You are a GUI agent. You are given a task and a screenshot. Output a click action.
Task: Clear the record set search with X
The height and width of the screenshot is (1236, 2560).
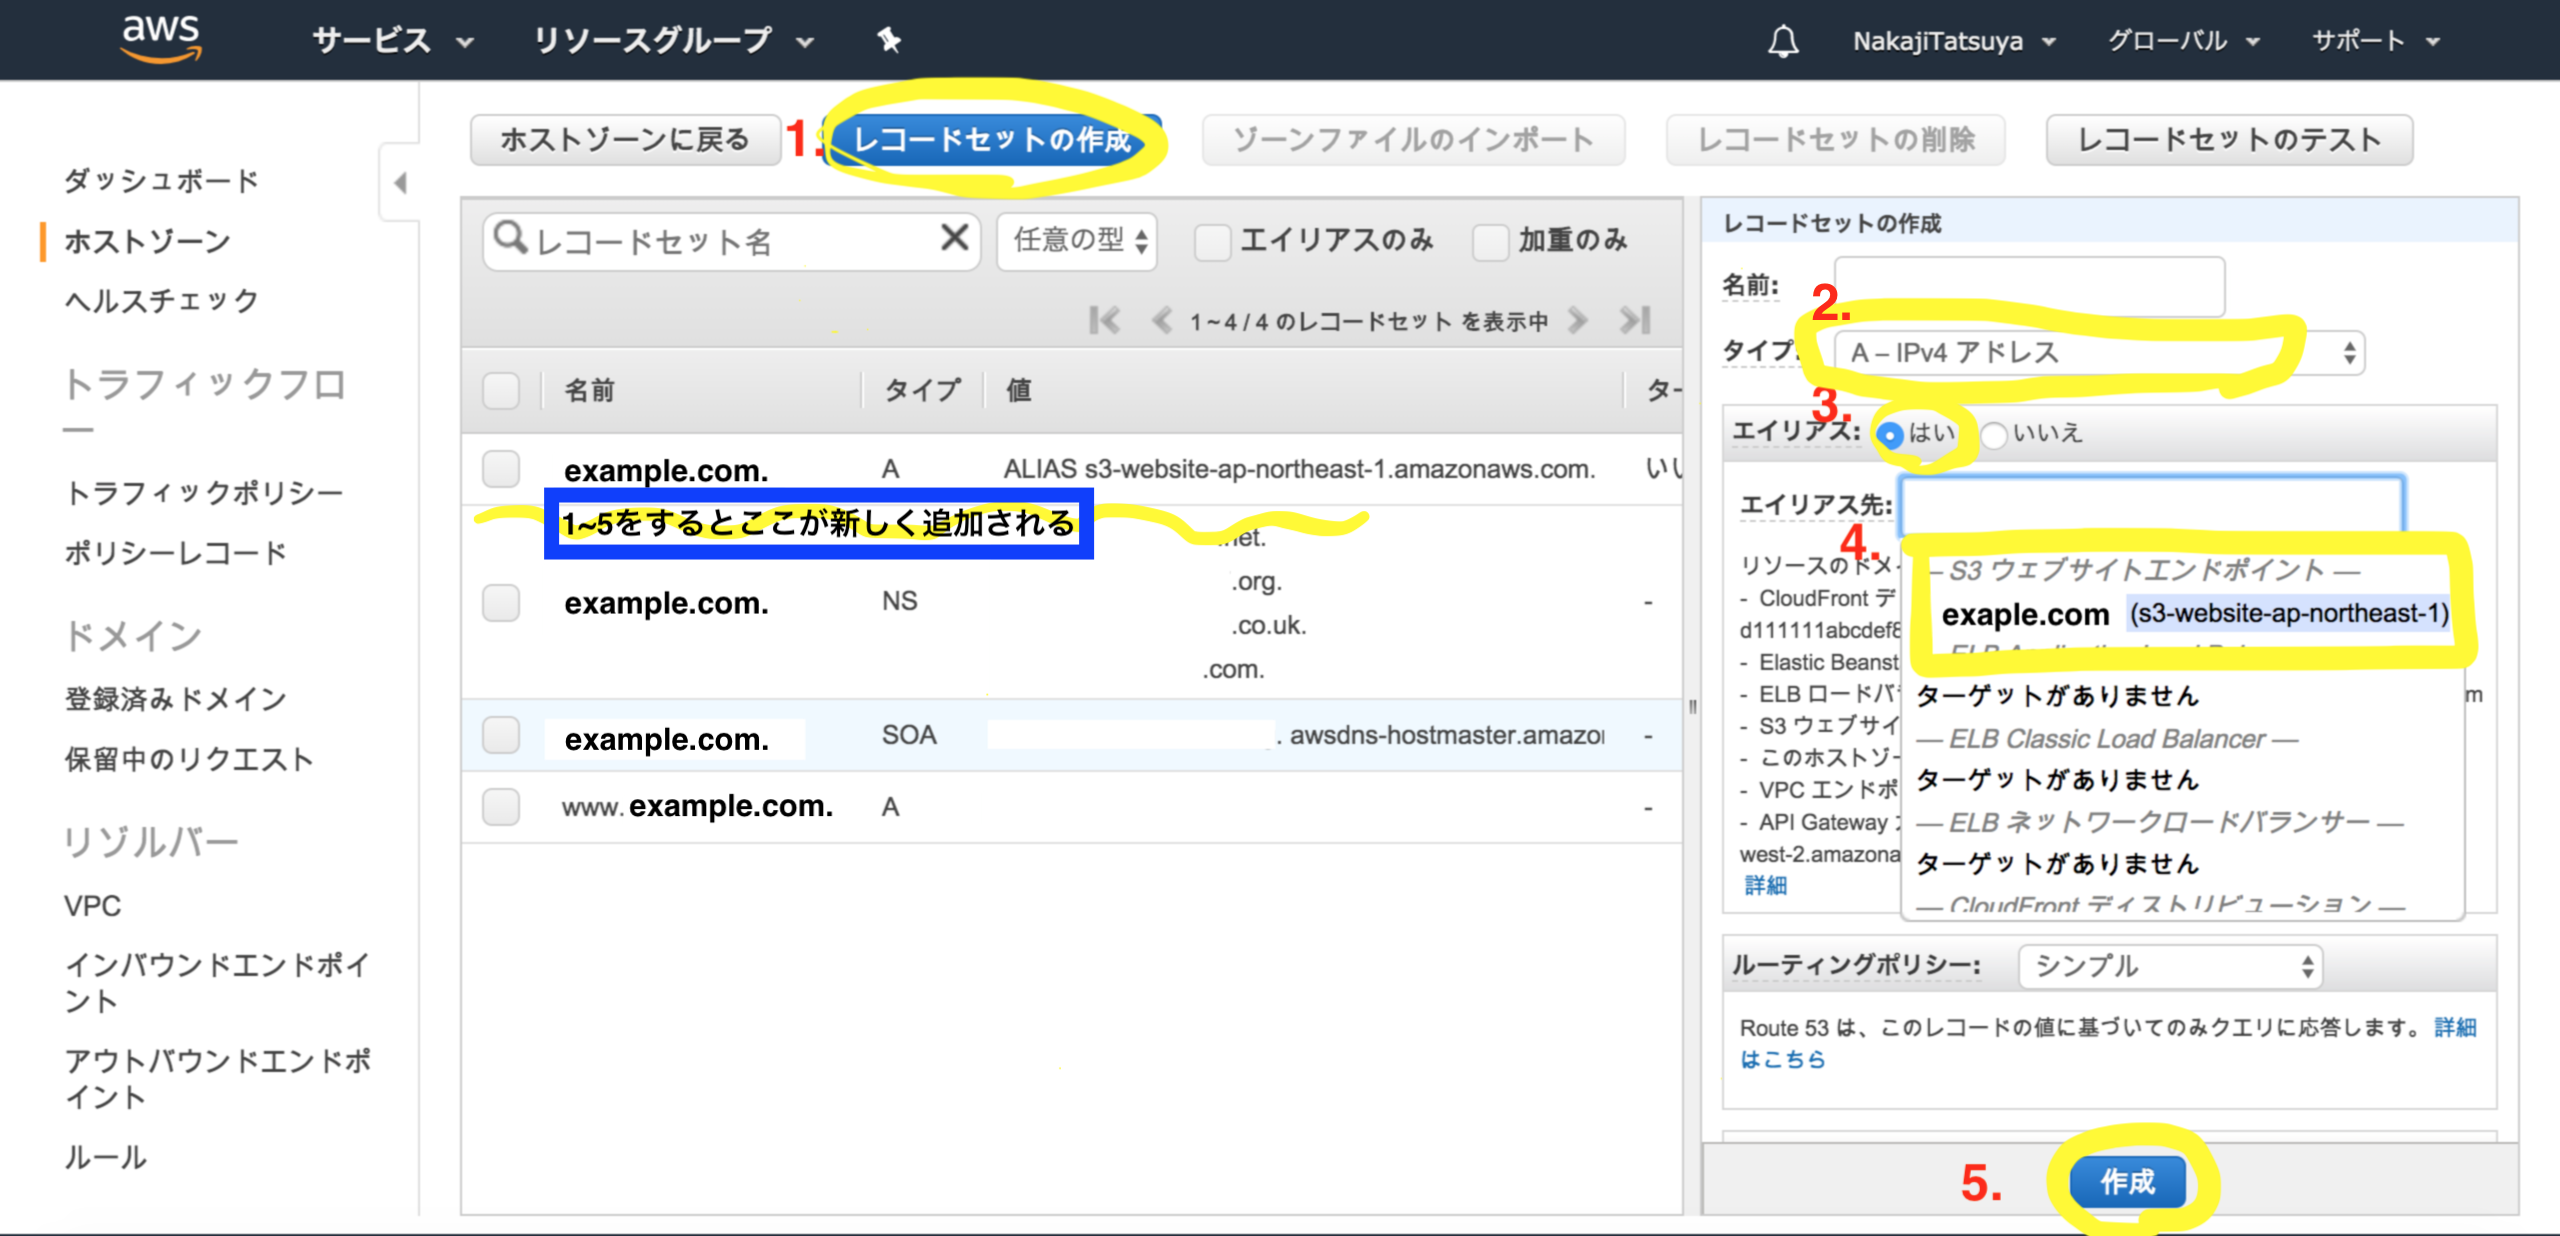pyautogui.click(x=955, y=238)
